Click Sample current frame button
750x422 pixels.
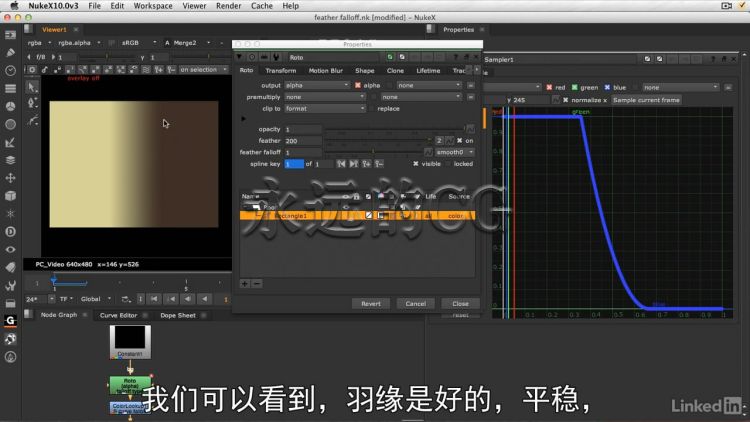(x=646, y=100)
